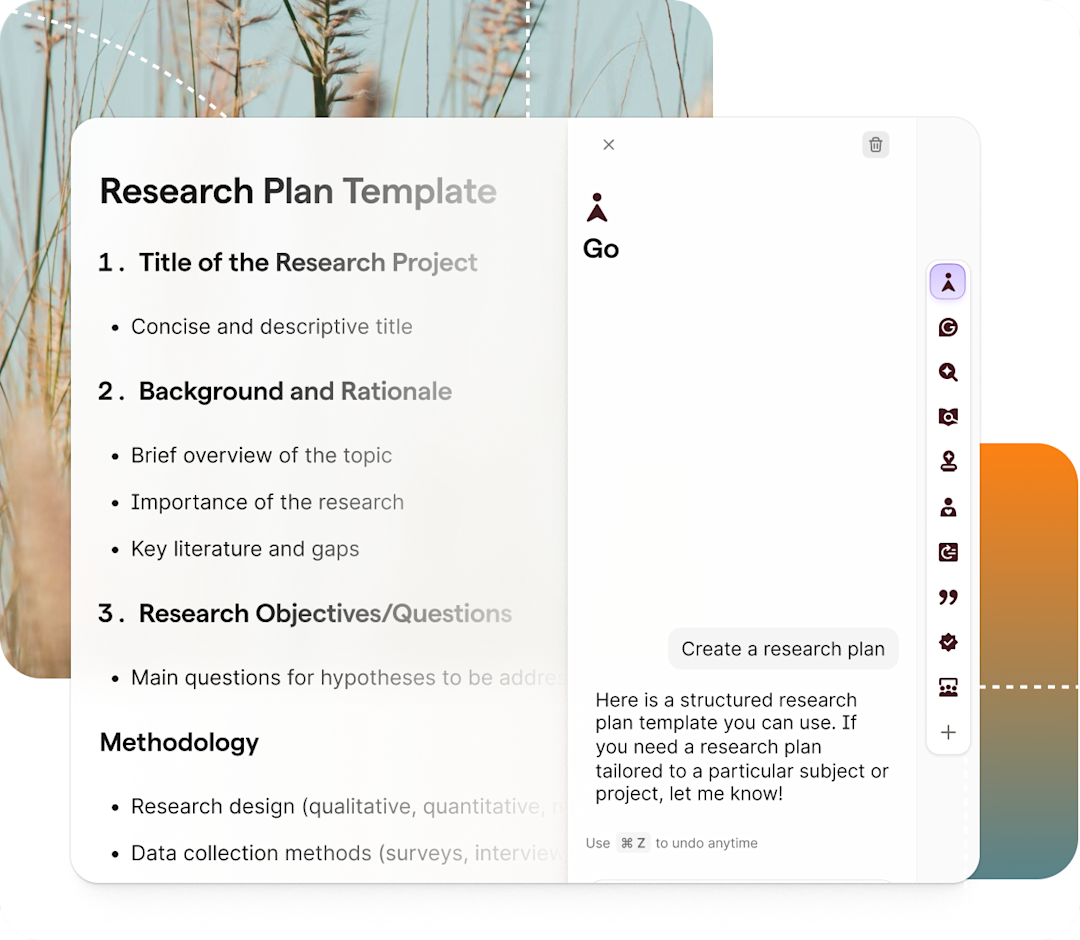Click the 'Background and Rationale' section heading
This screenshot has width=1080, height=940.
click(295, 391)
